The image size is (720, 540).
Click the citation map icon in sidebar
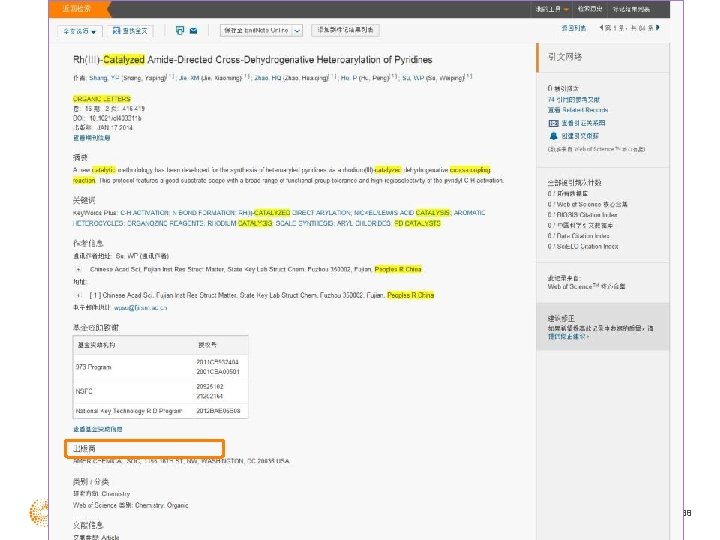553,123
